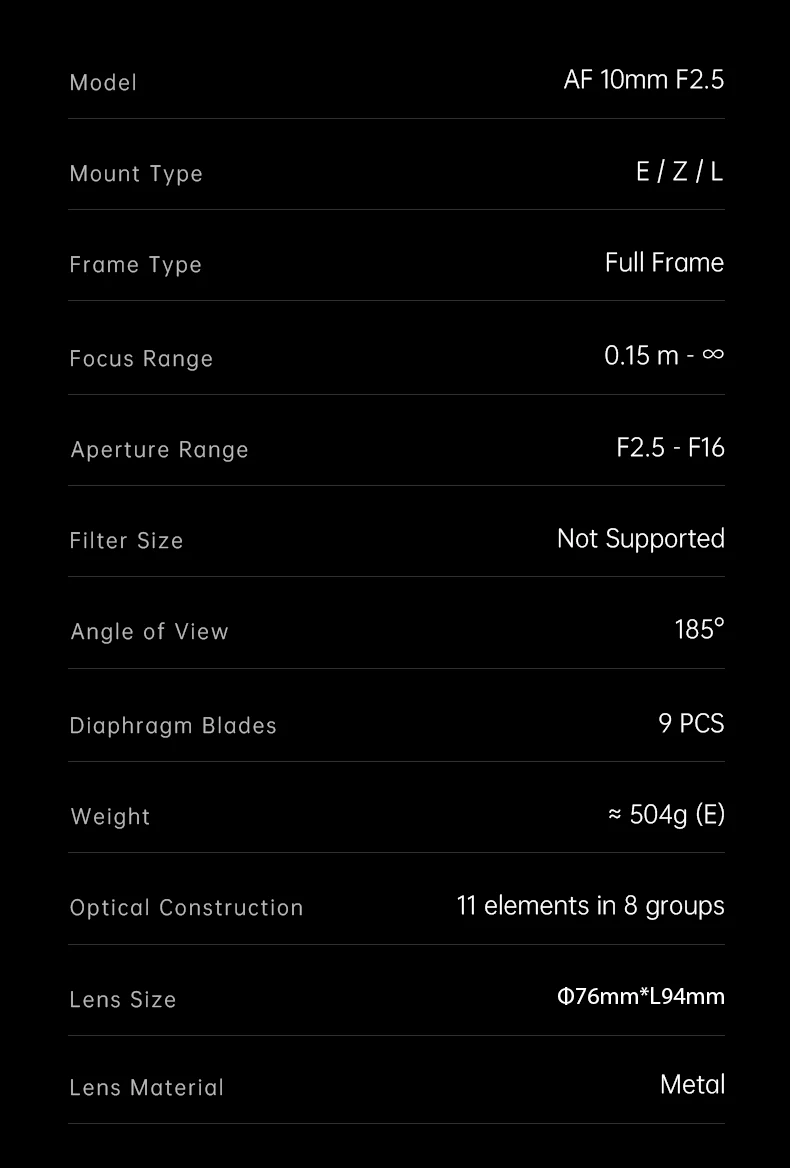Select the F2.5 - F16 value

(670, 447)
